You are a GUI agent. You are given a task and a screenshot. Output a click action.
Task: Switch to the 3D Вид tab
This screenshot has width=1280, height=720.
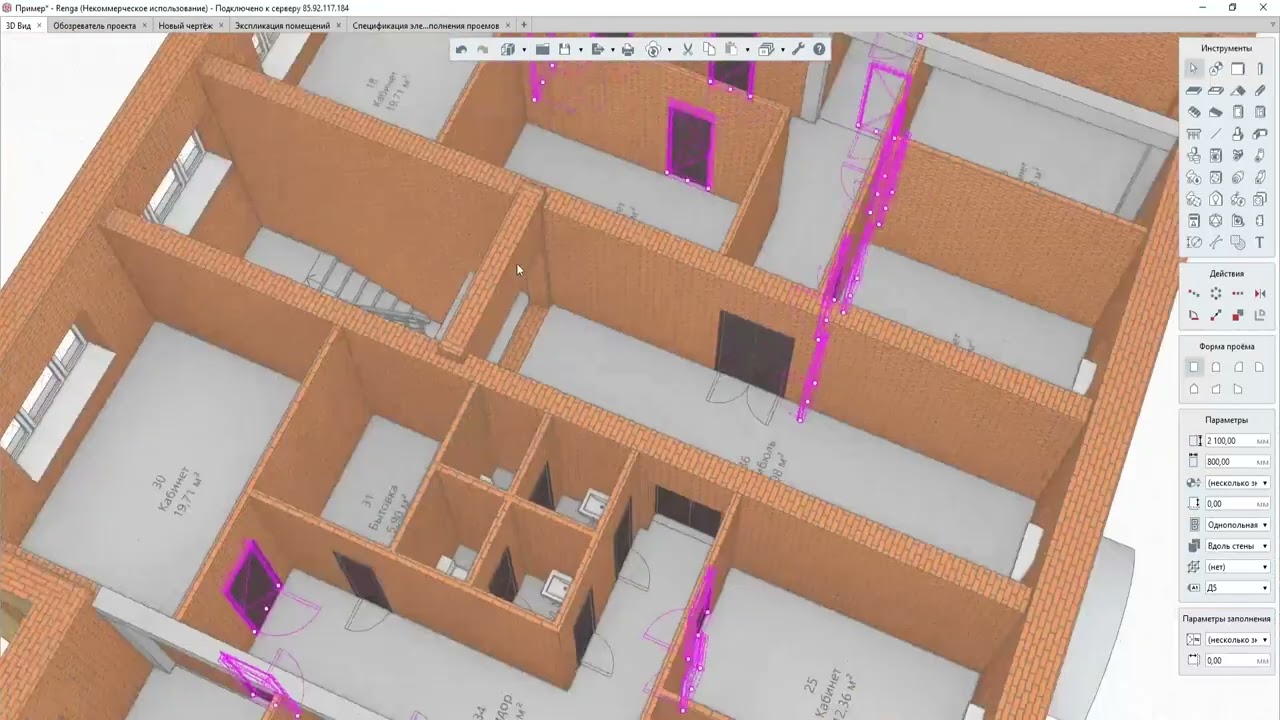[x=18, y=25]
